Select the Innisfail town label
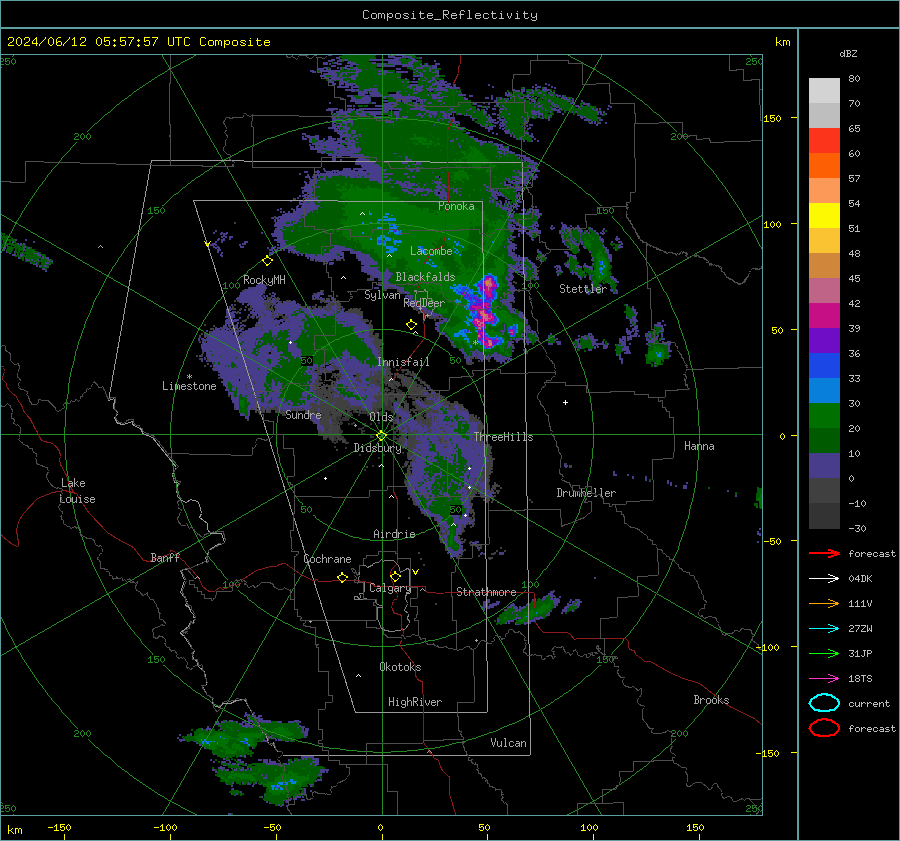This screenshot has width=900, height=841. click(x=403, y=362)
